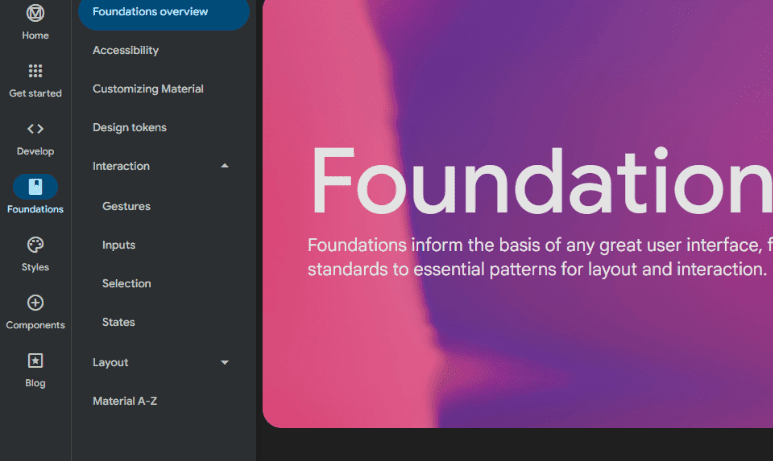Click the Styles label in nav rail

(35, 267)
